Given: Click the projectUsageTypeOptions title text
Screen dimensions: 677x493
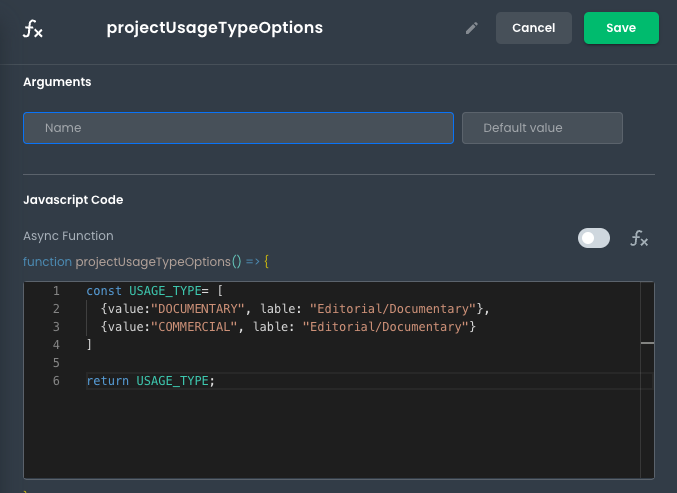Looking at the screenshot, I should (214, 28).
